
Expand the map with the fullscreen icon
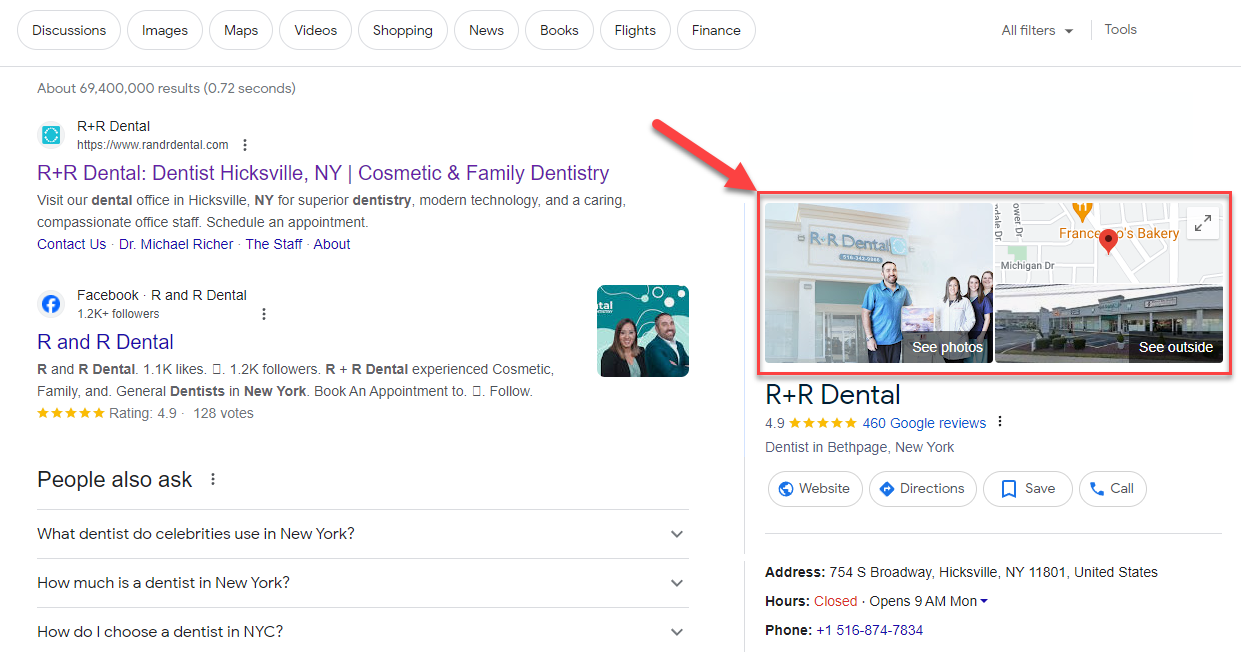tap(1204, 223)
